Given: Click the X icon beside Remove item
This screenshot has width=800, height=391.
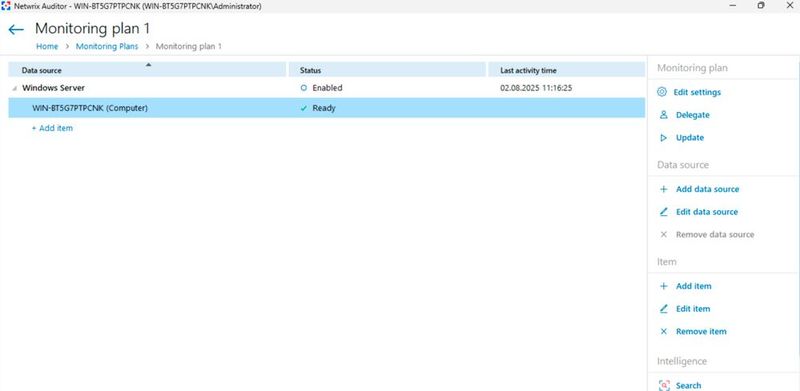Looking at the screenshot, I should tap(663, 331).
